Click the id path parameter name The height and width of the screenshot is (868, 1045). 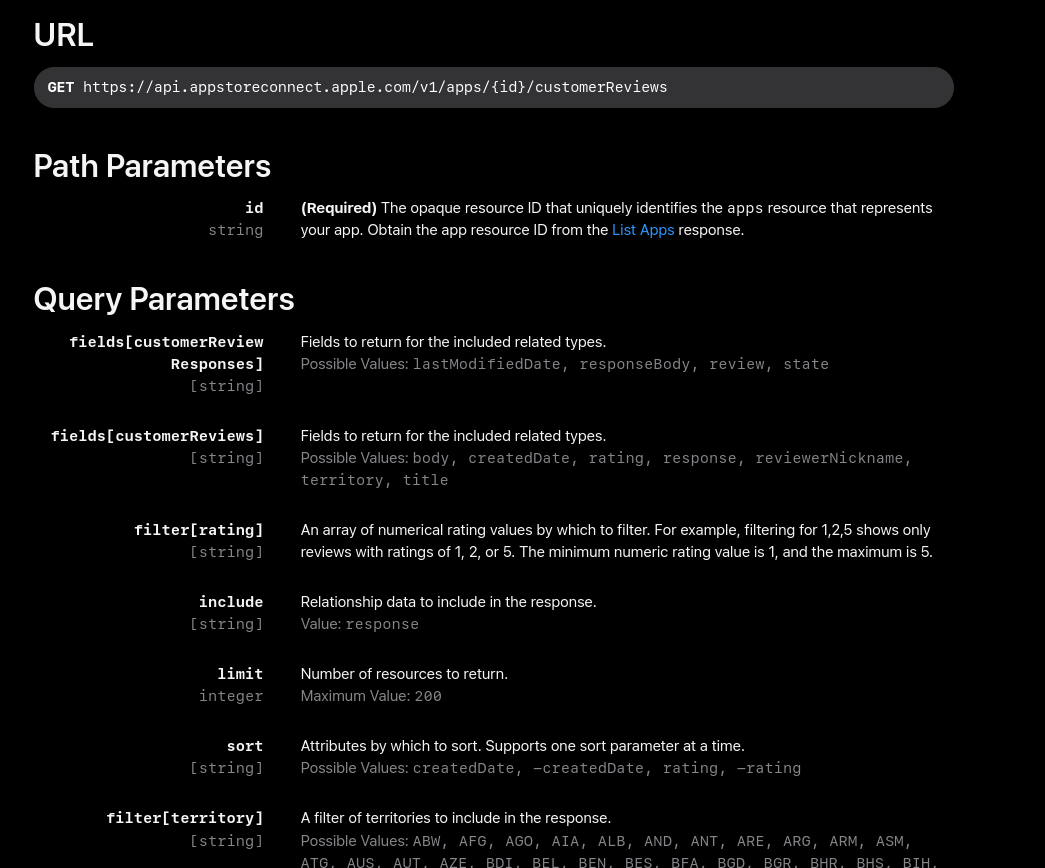(254, 208)
